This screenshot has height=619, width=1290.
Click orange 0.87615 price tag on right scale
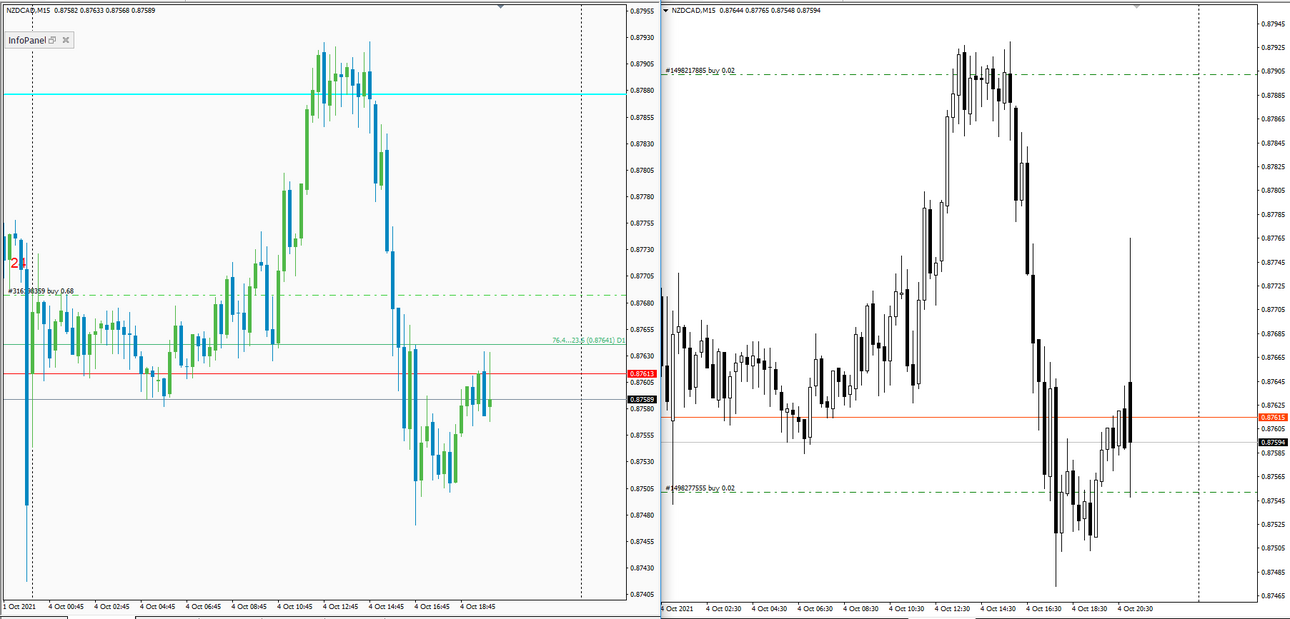1273,417
